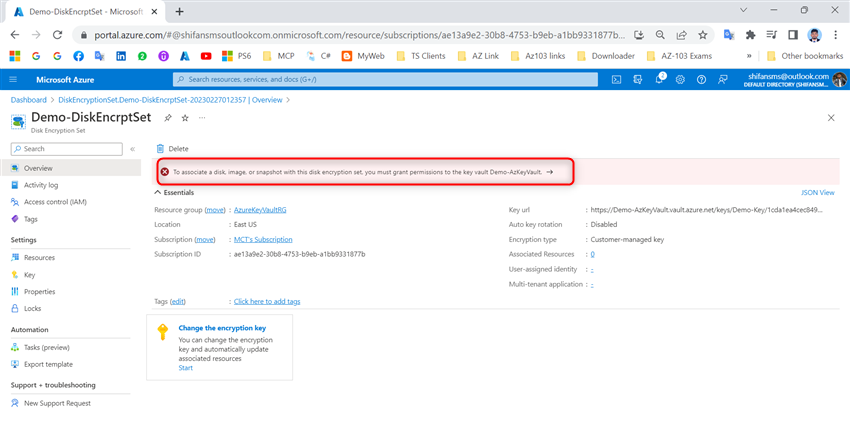Open Az103 links bookmark folder

tap(538, 56)
